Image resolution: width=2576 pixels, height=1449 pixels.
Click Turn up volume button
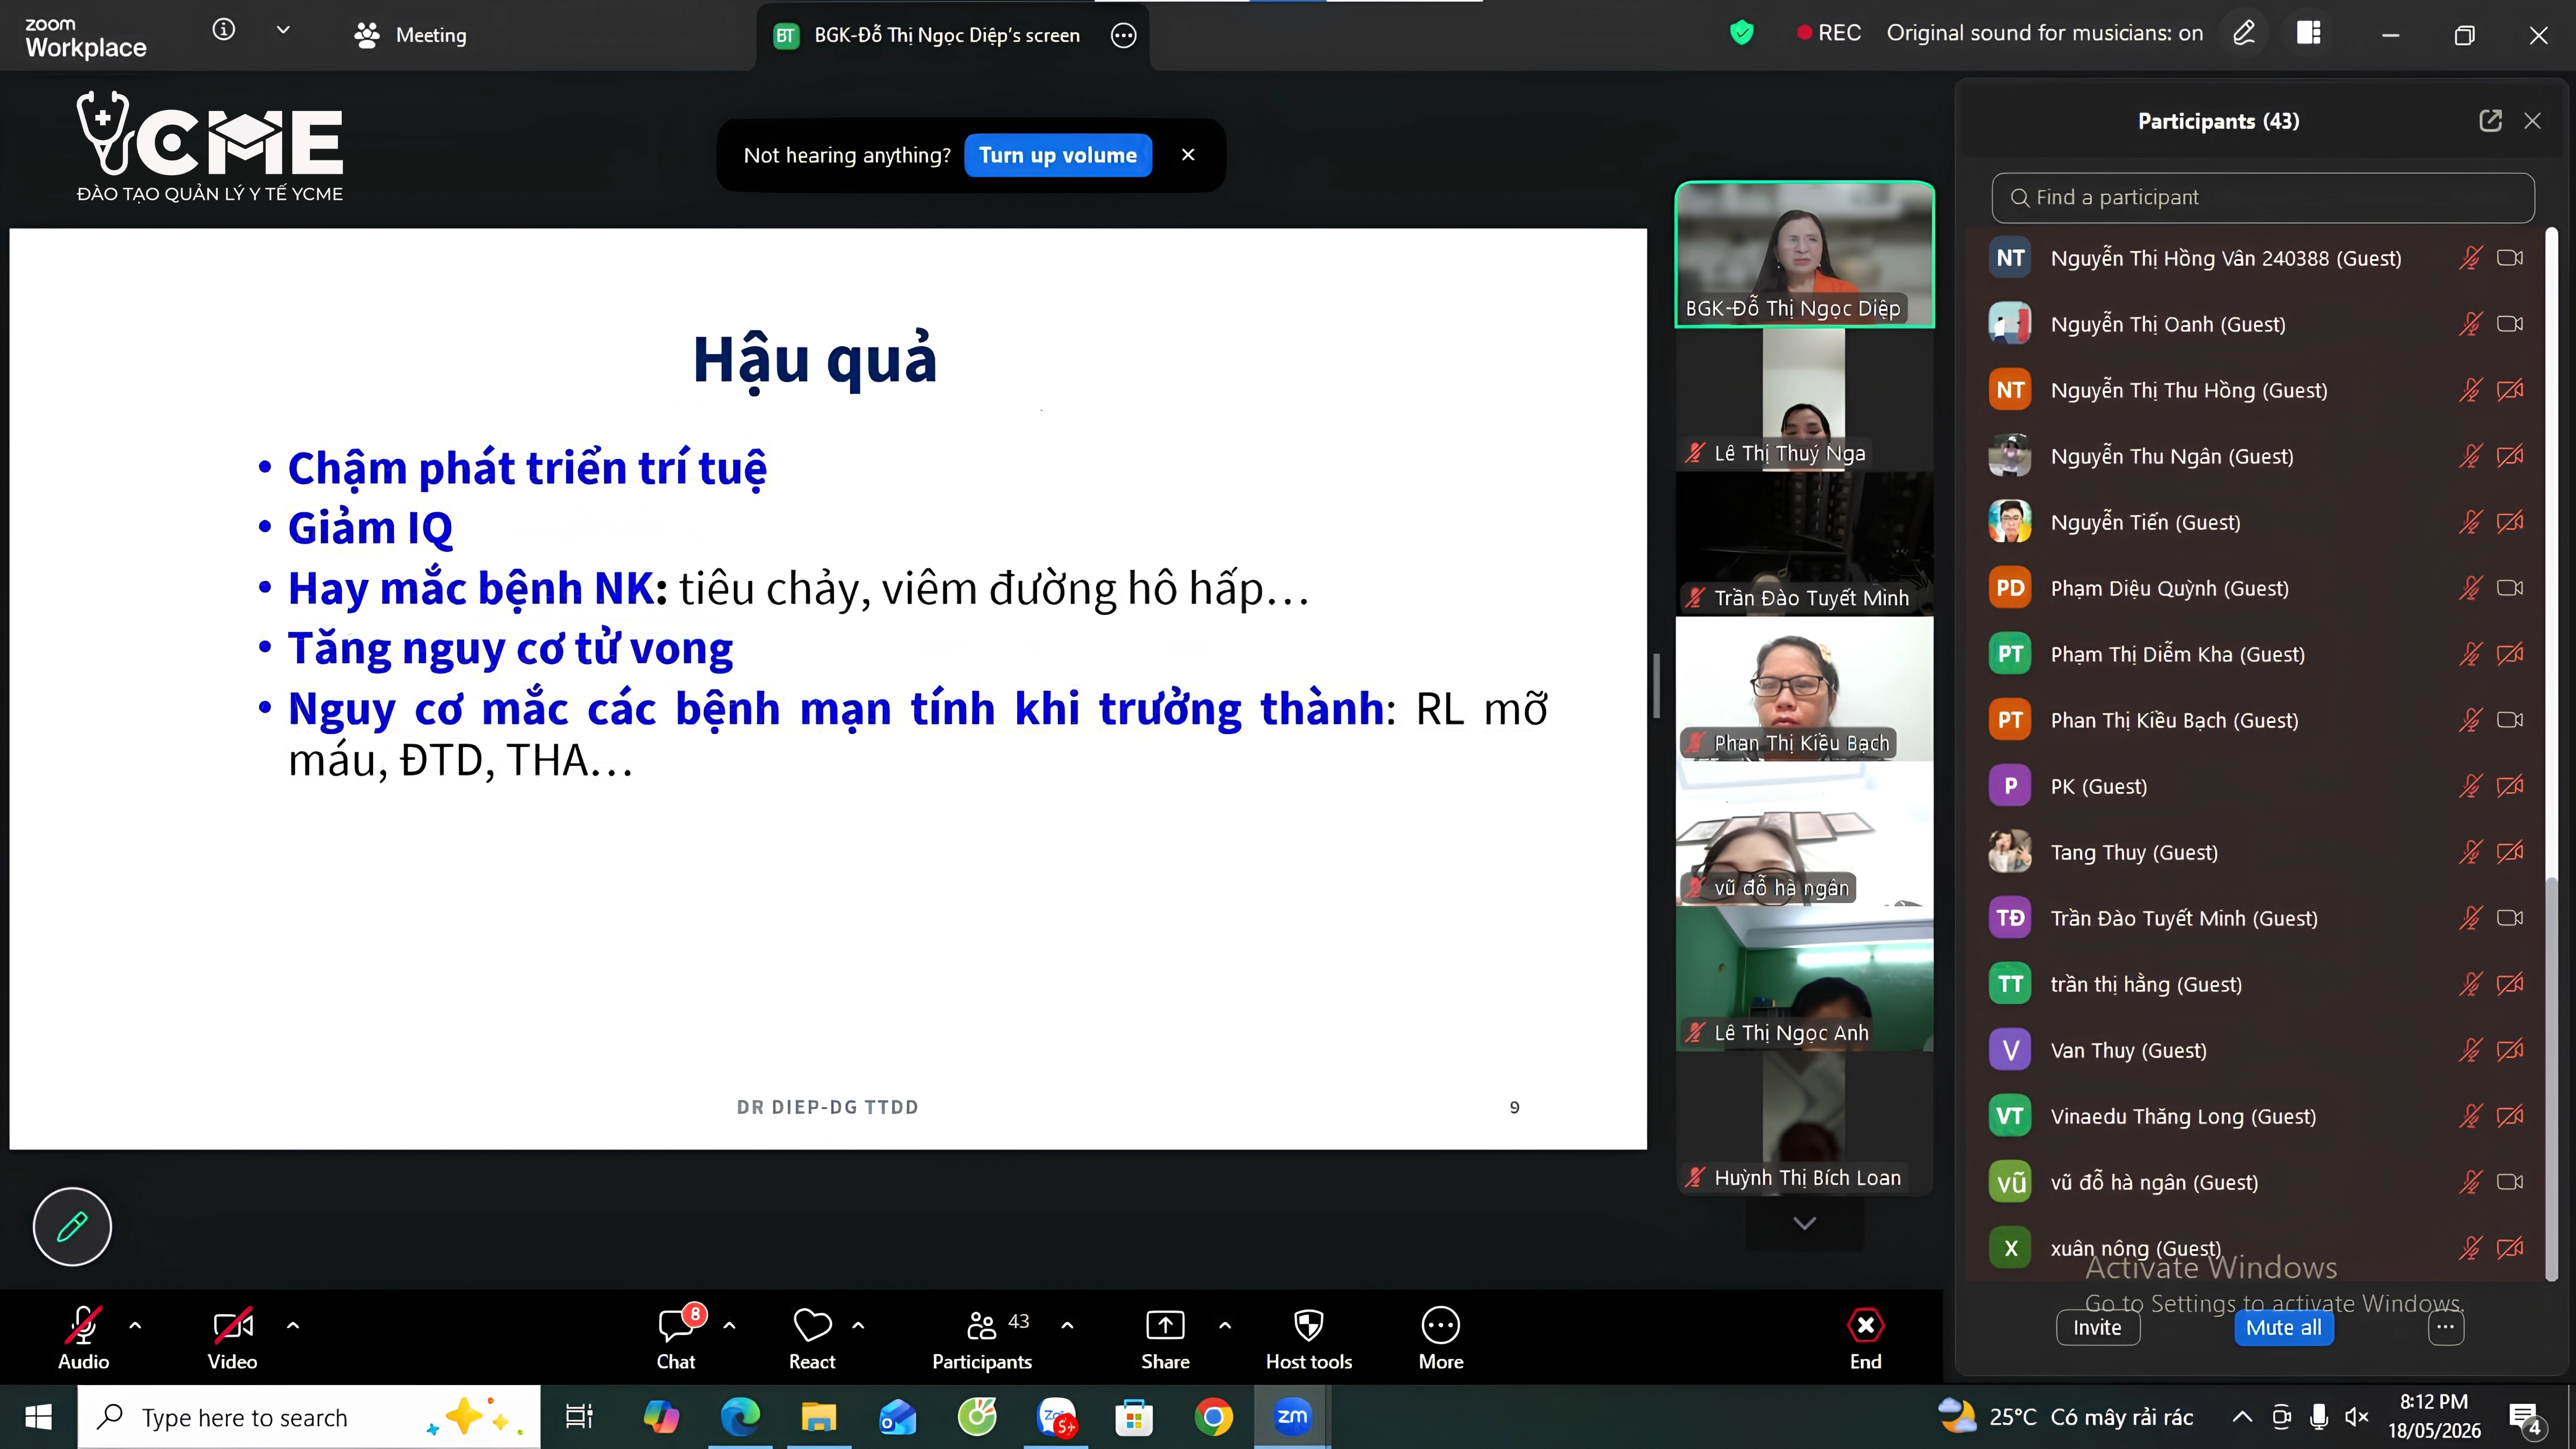pyautogui.click(x=1058, y=155)
